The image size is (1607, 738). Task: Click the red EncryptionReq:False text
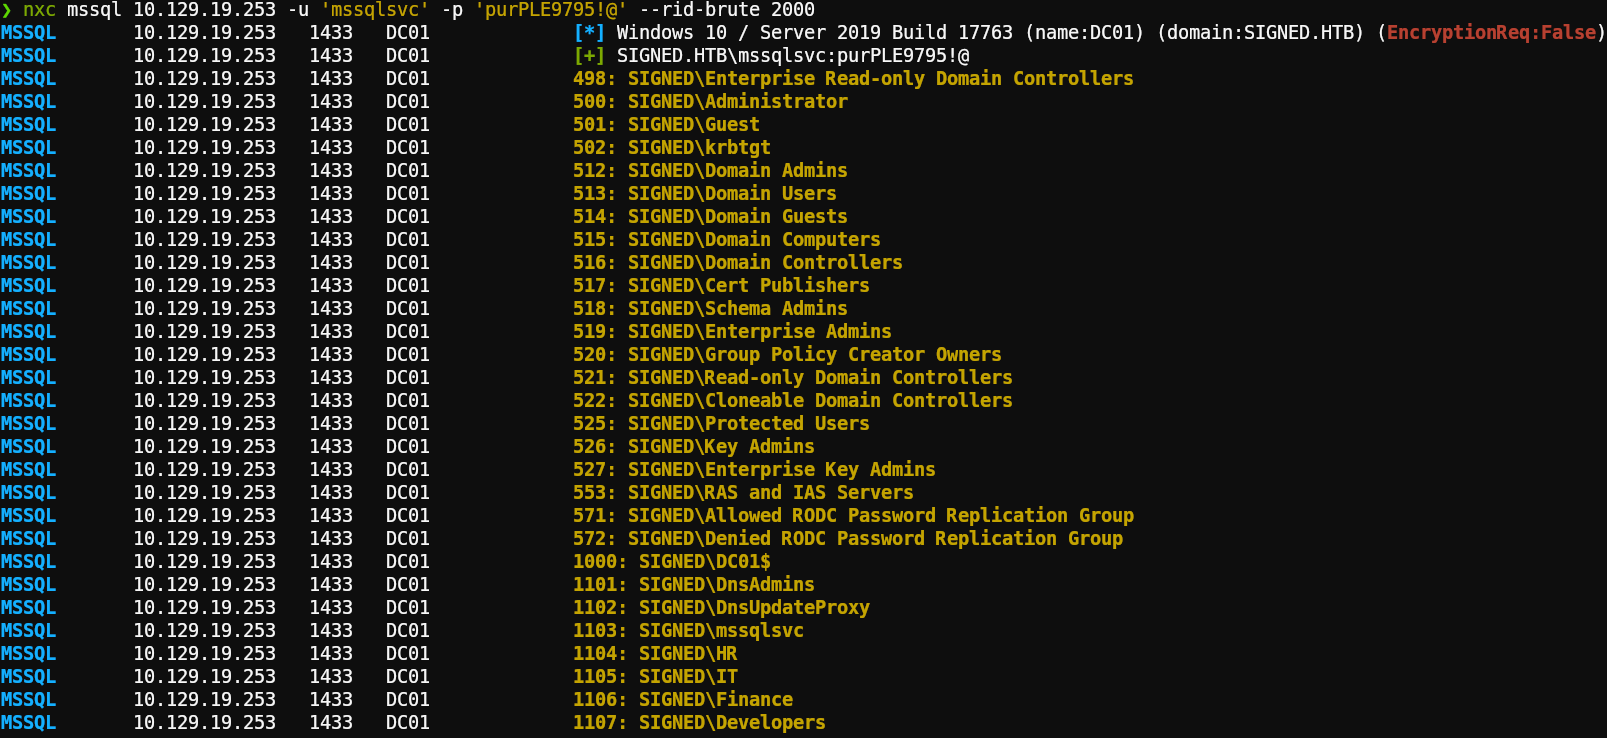coord(1490,33)
